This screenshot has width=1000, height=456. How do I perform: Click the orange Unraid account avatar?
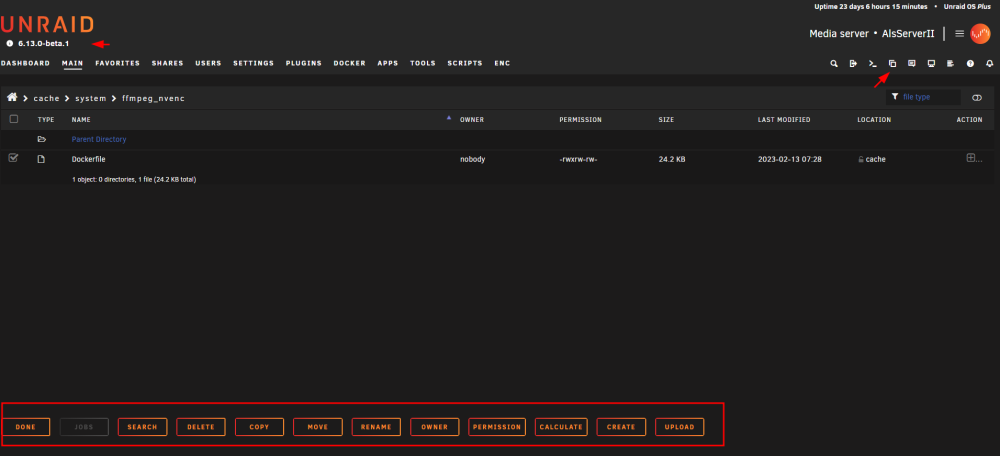tap(980, 34)
